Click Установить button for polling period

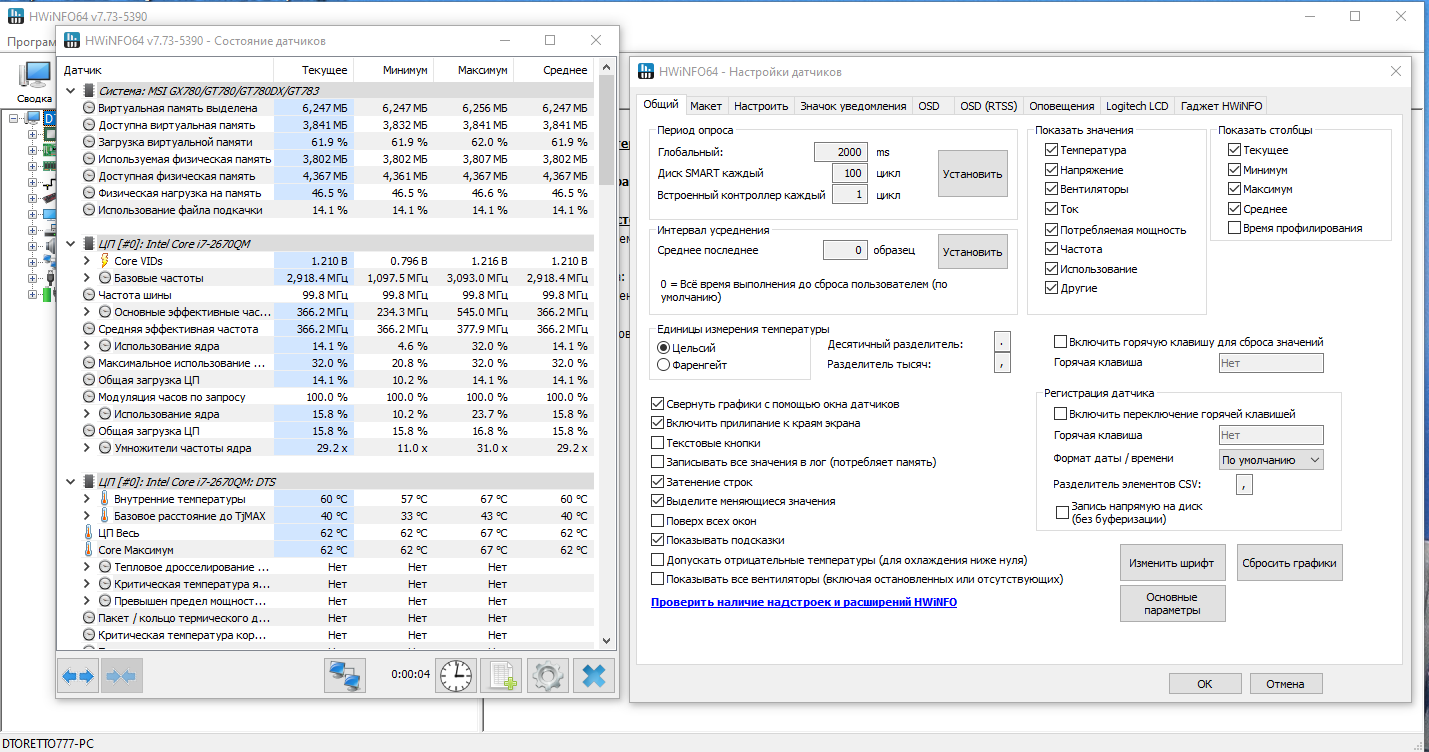972,174
